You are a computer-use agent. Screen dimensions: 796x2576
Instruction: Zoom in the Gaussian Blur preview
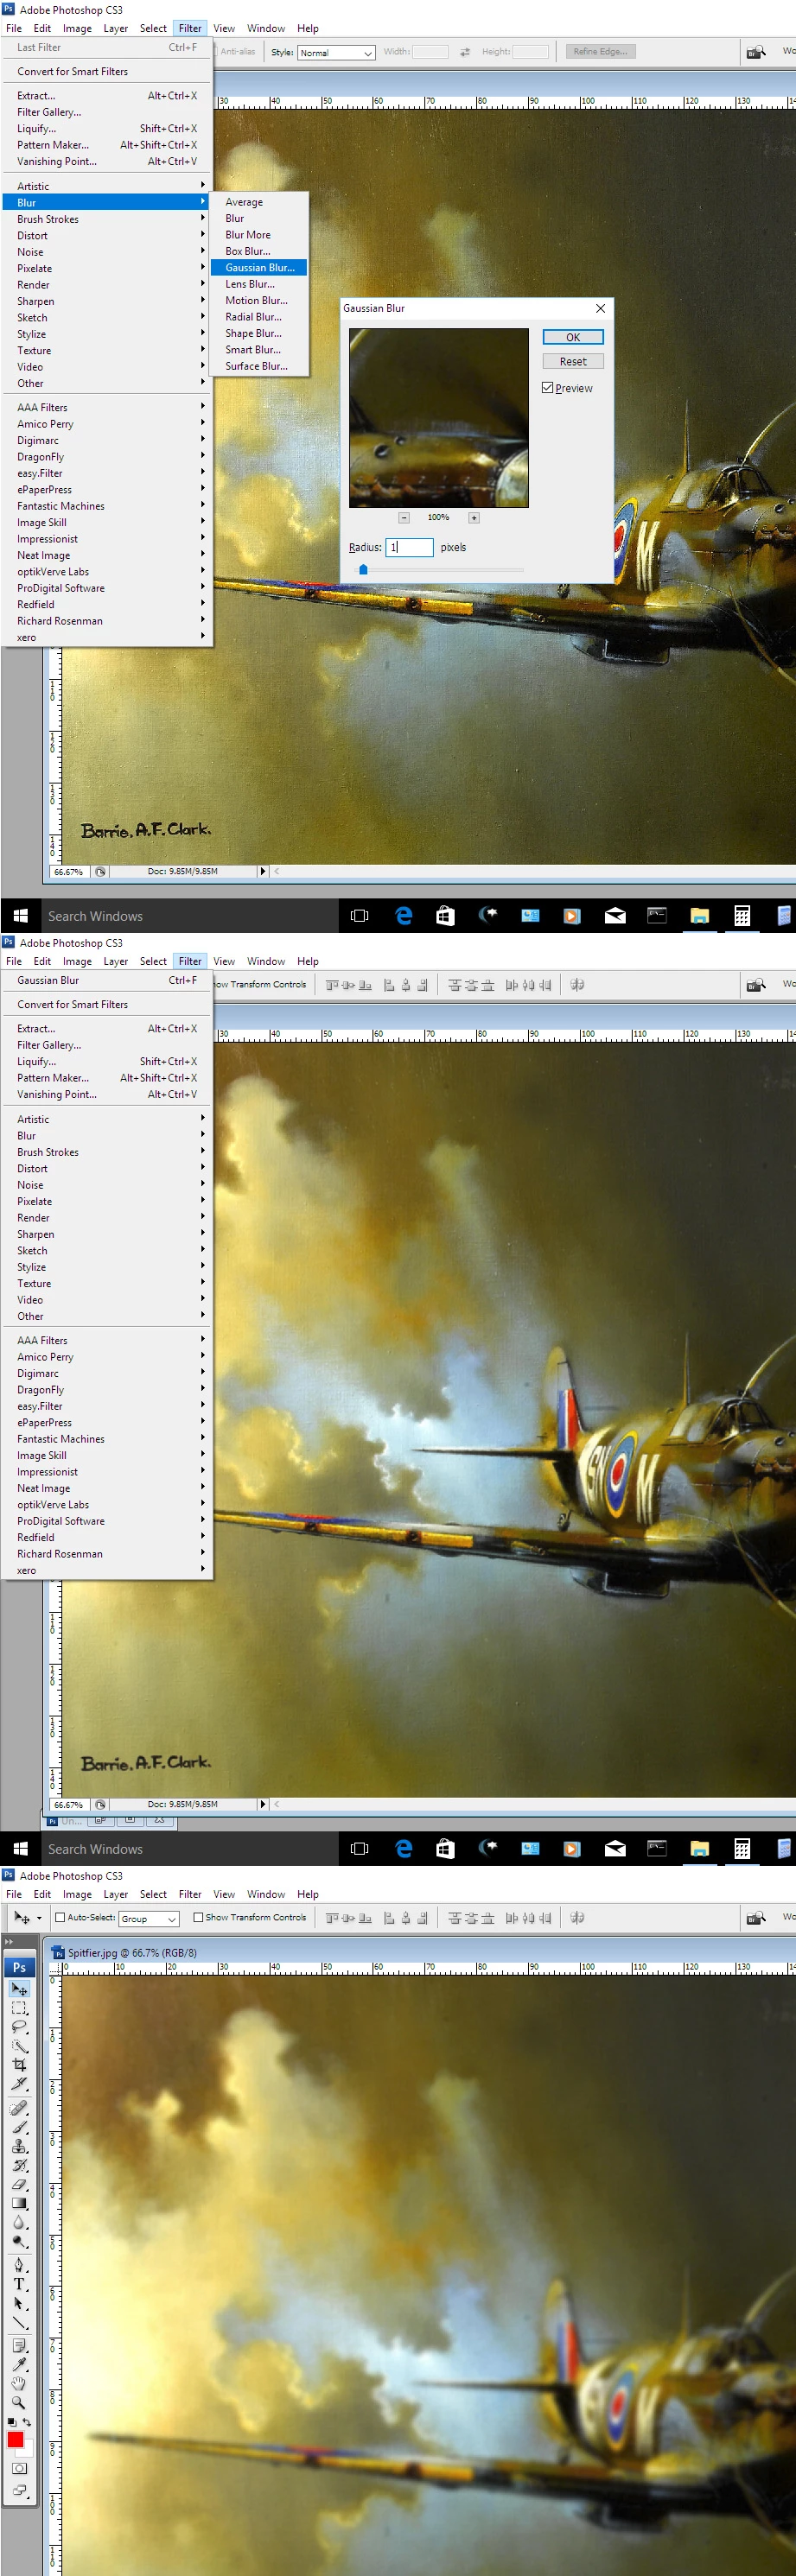click(474, 517)
